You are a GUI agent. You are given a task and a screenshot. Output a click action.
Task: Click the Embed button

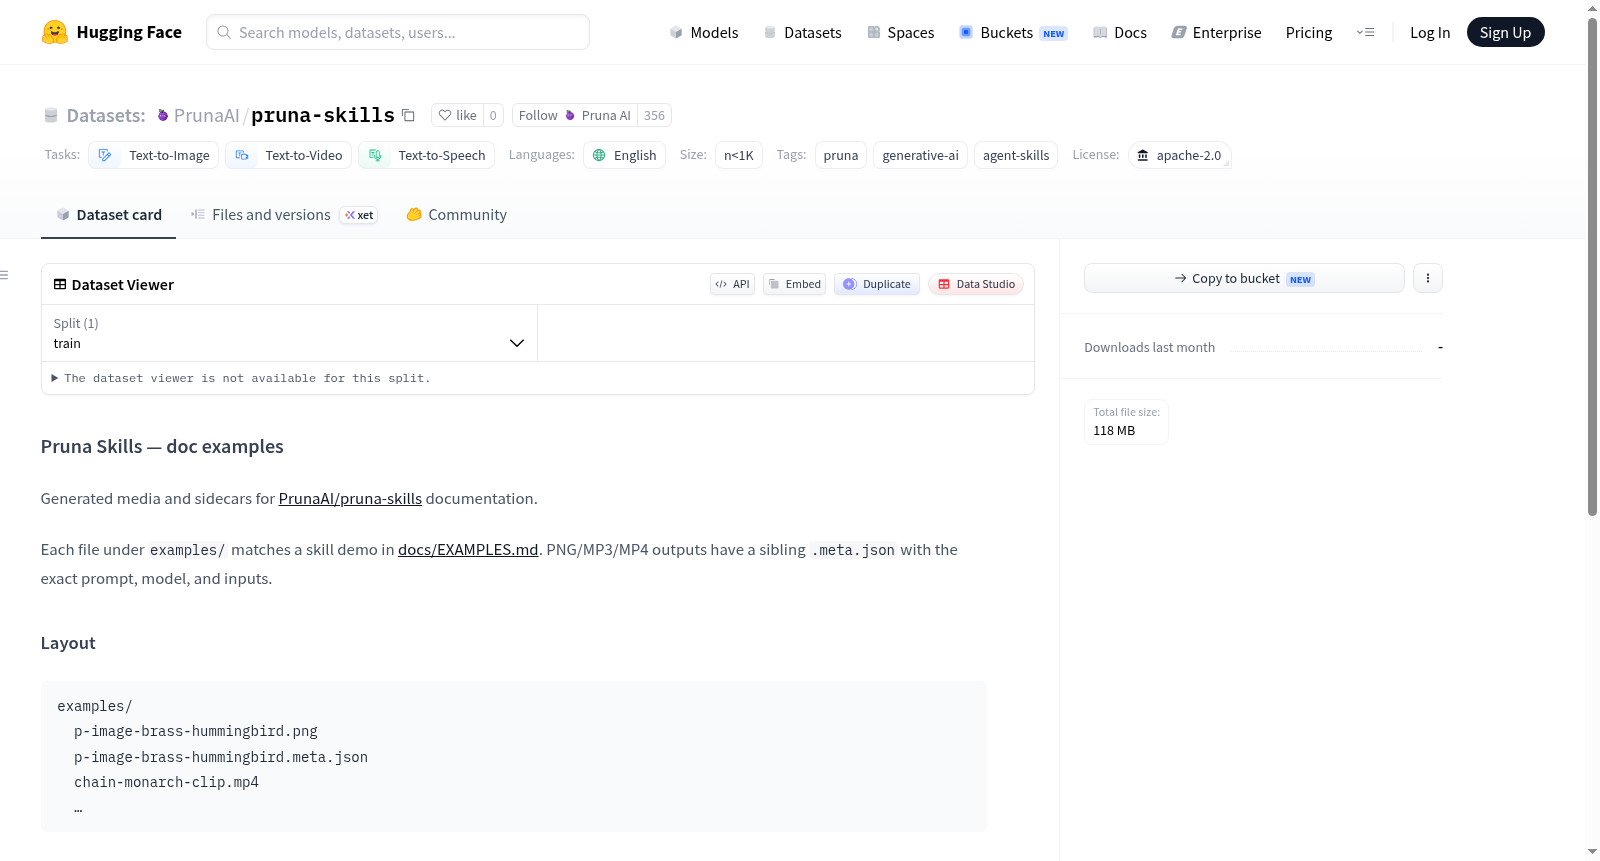tap(794, 284)
